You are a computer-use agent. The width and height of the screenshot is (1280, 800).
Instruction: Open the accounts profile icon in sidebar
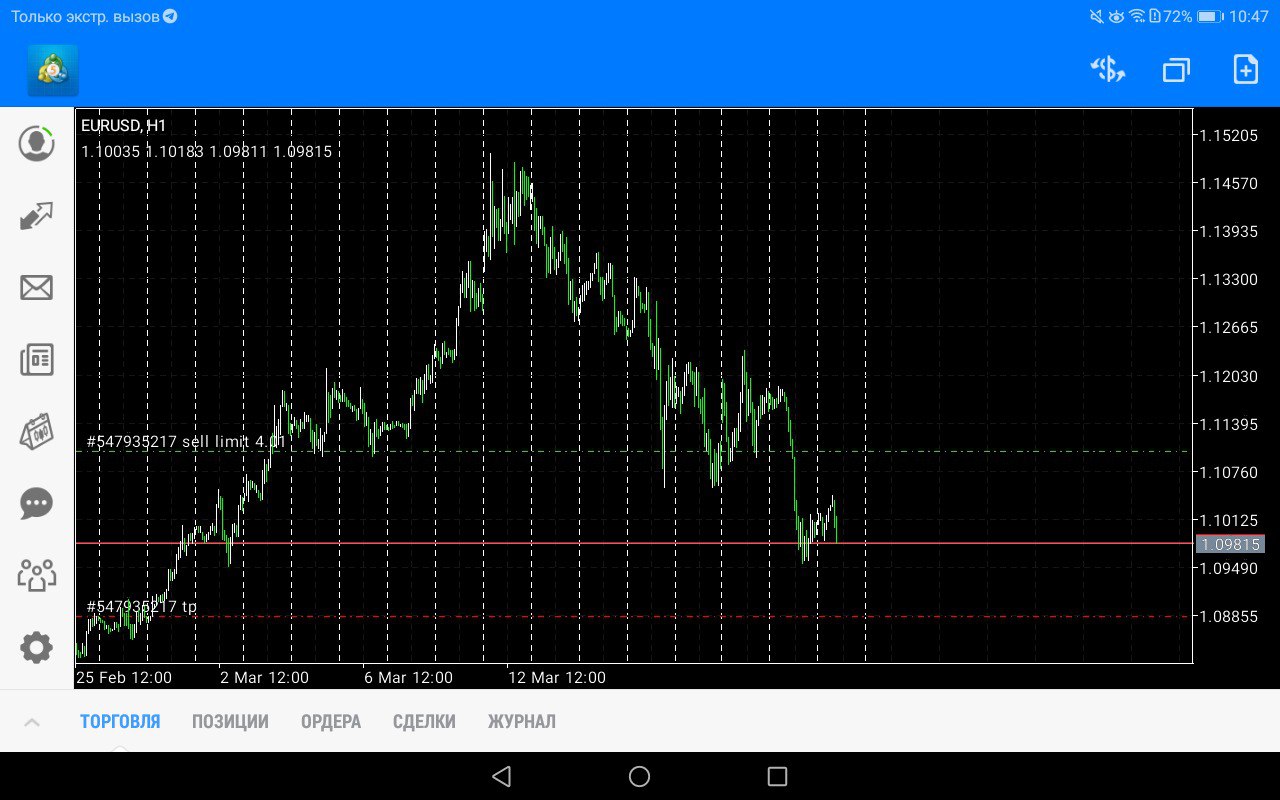tap(37, 143)
